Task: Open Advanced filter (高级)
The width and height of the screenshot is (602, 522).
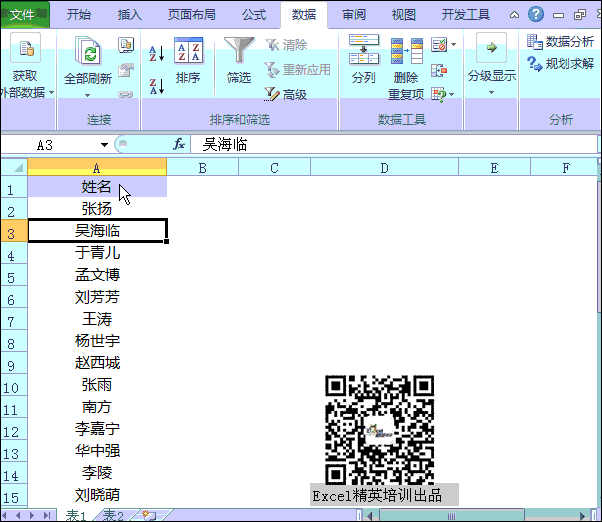Action: 285,94
